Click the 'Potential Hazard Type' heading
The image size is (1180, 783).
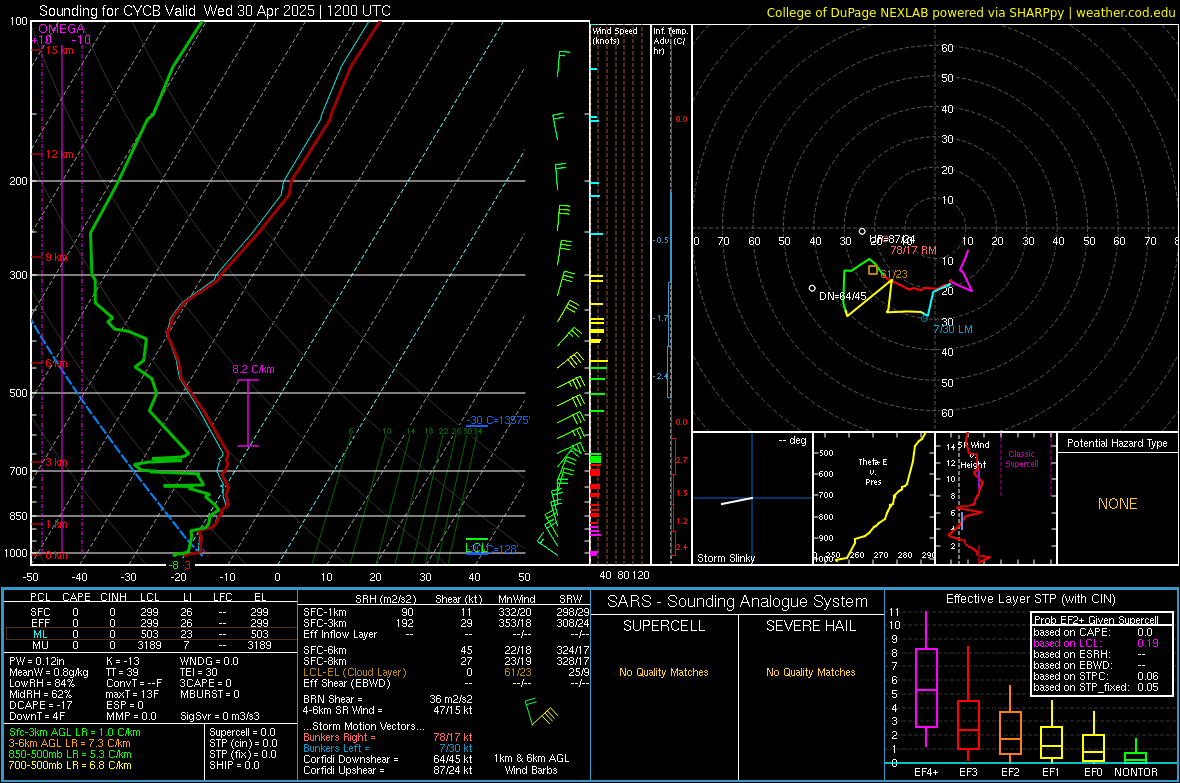pos(1117,443)
